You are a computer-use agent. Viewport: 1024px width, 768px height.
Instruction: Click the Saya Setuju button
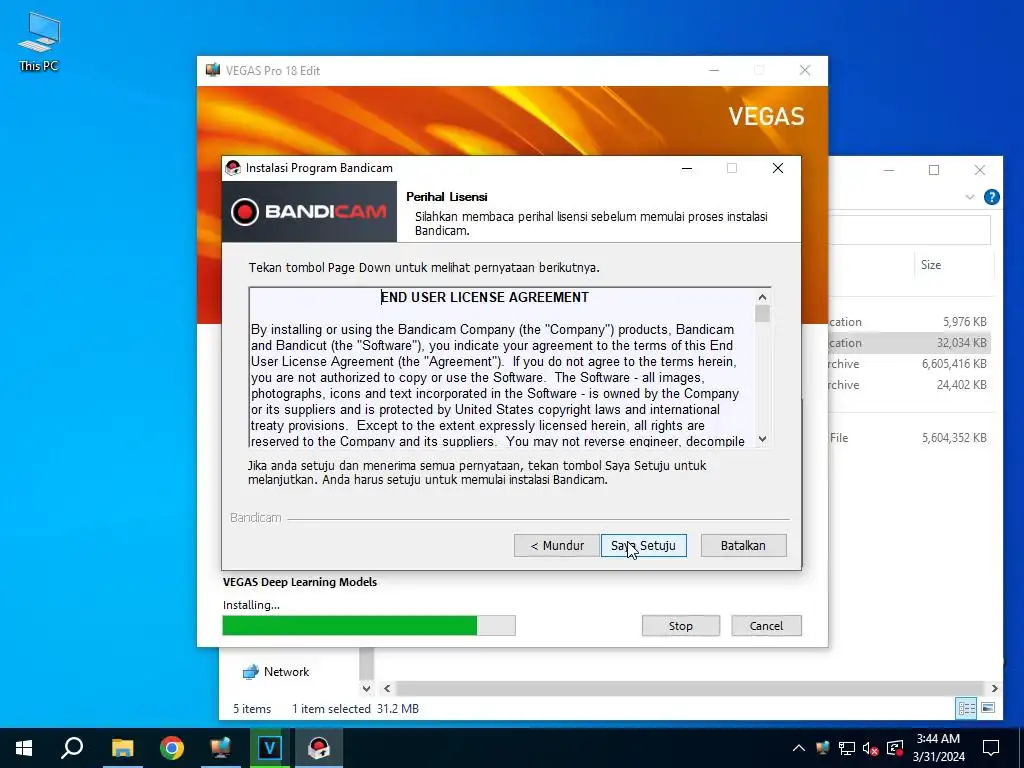click(643, 545)
